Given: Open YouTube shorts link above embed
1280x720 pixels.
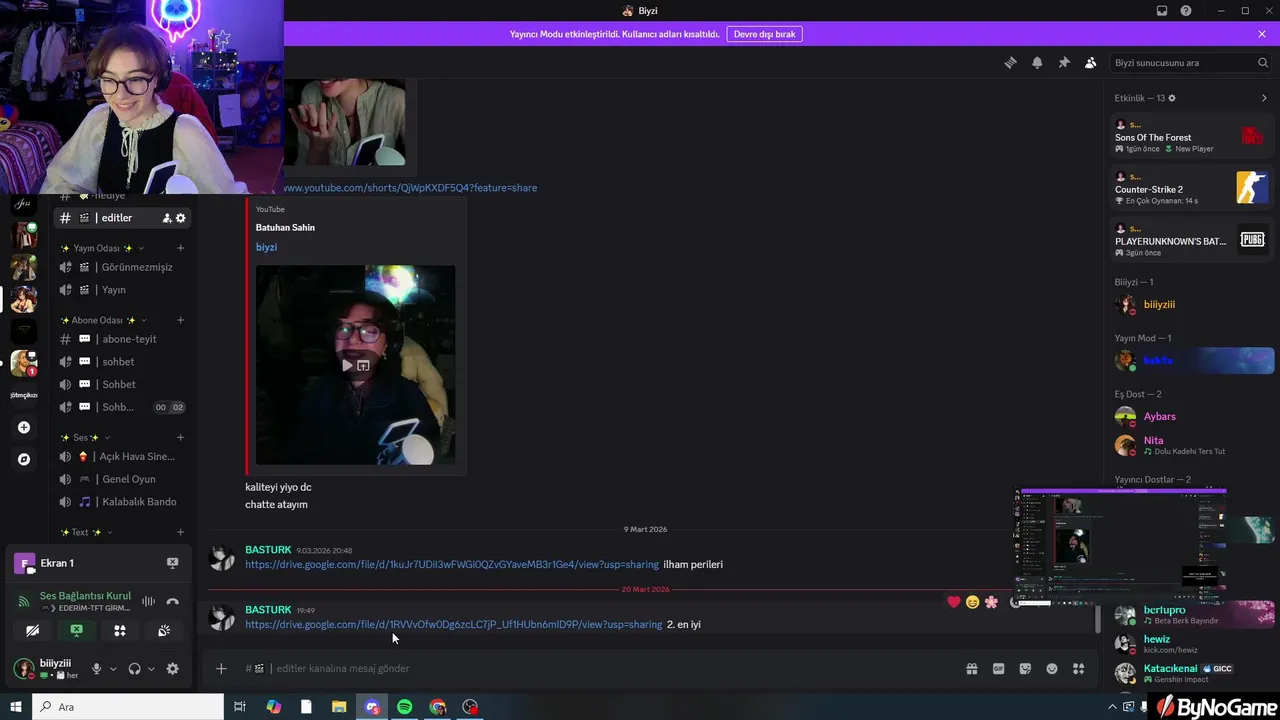Looking at the screenshot, I should pos(410,188).
